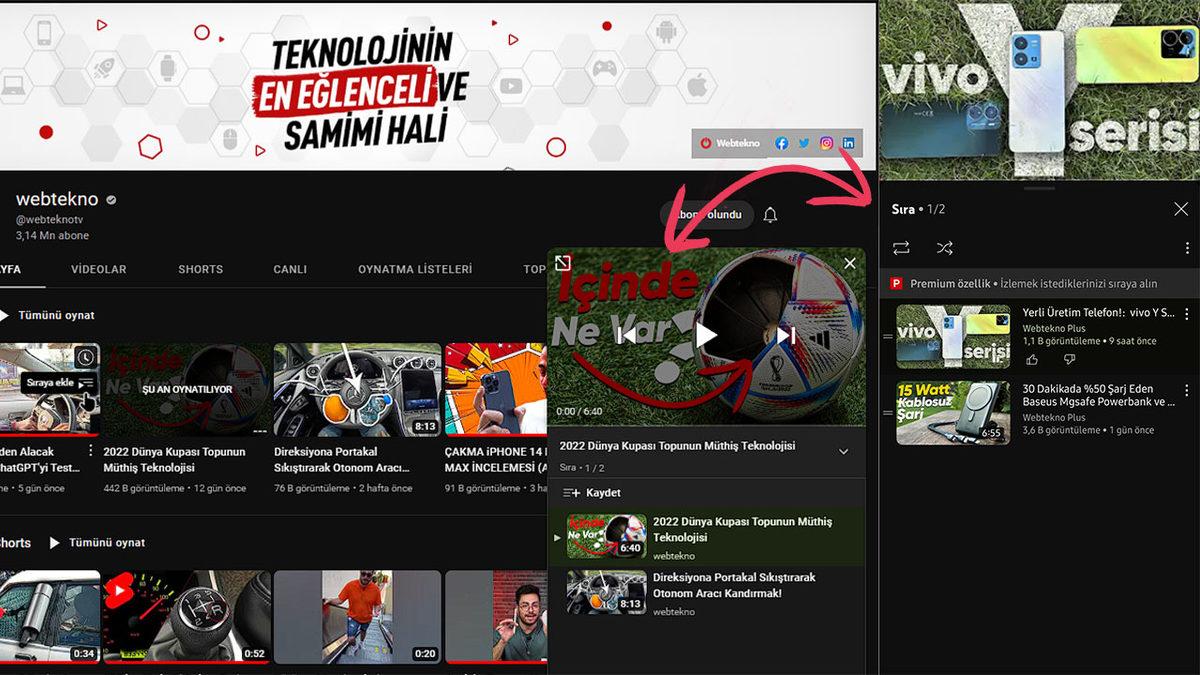Screen dimensions: 1200x675
Task: Click the Twitter icon in the banner
Action: pyautogui.click(x=803, y=143)
